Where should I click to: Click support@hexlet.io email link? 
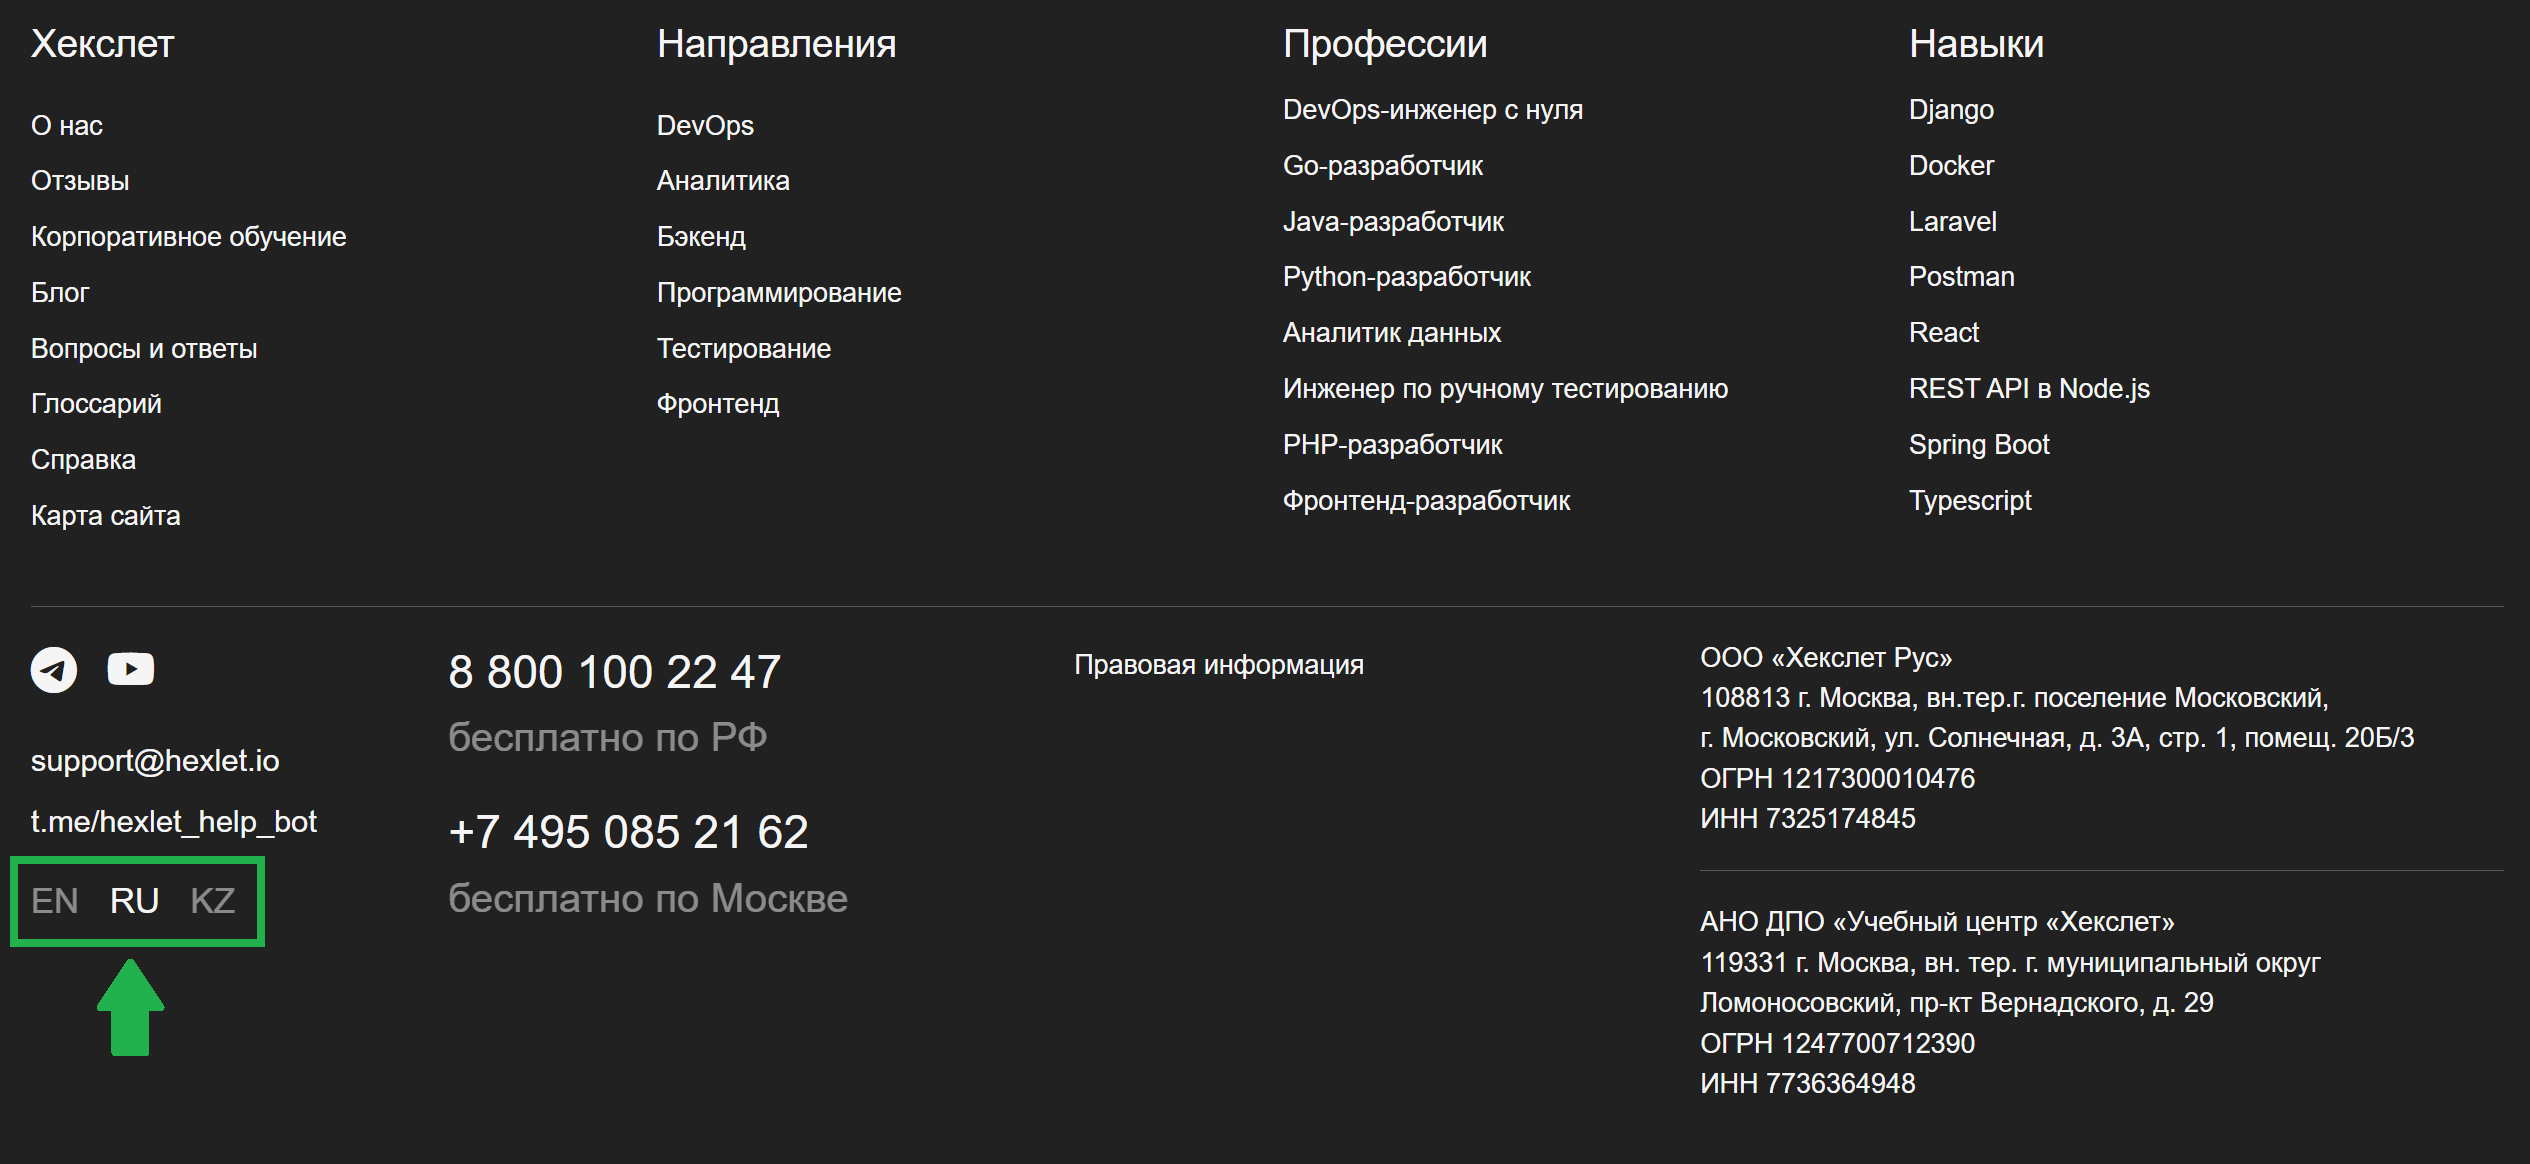[x=155, y=761]
